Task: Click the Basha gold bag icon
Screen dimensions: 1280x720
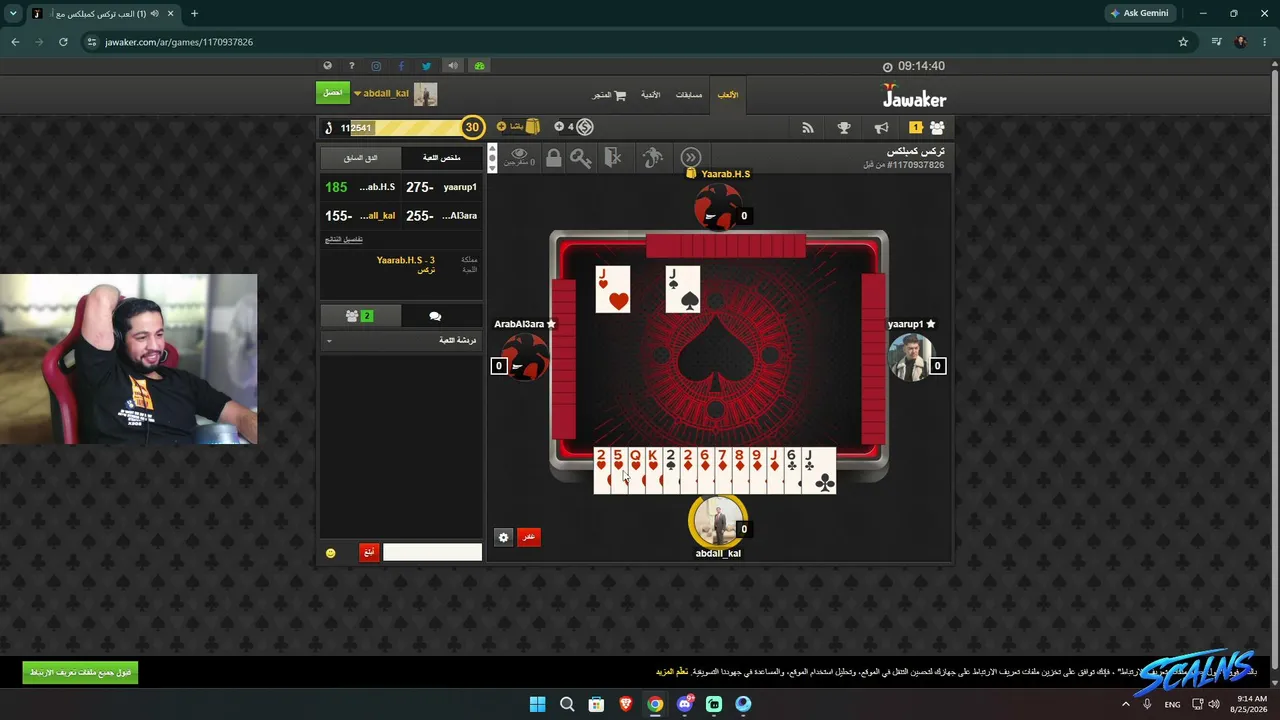Action: 533,127
